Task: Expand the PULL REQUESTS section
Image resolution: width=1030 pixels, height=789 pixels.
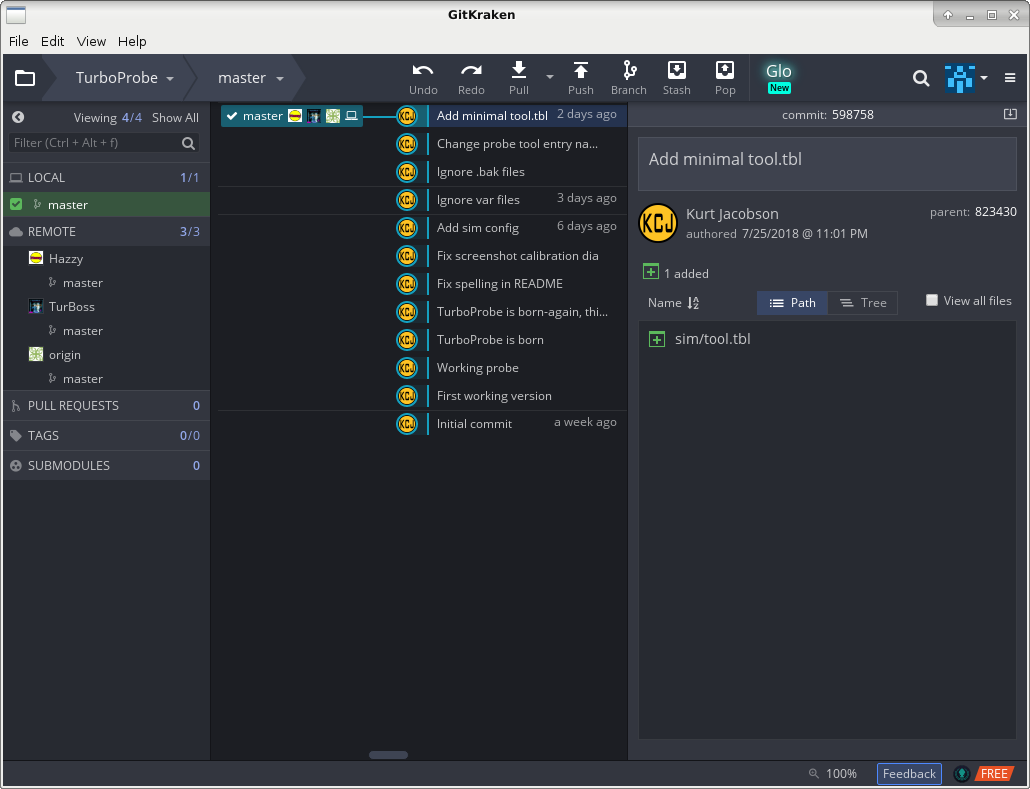Action: click(106, 406)
